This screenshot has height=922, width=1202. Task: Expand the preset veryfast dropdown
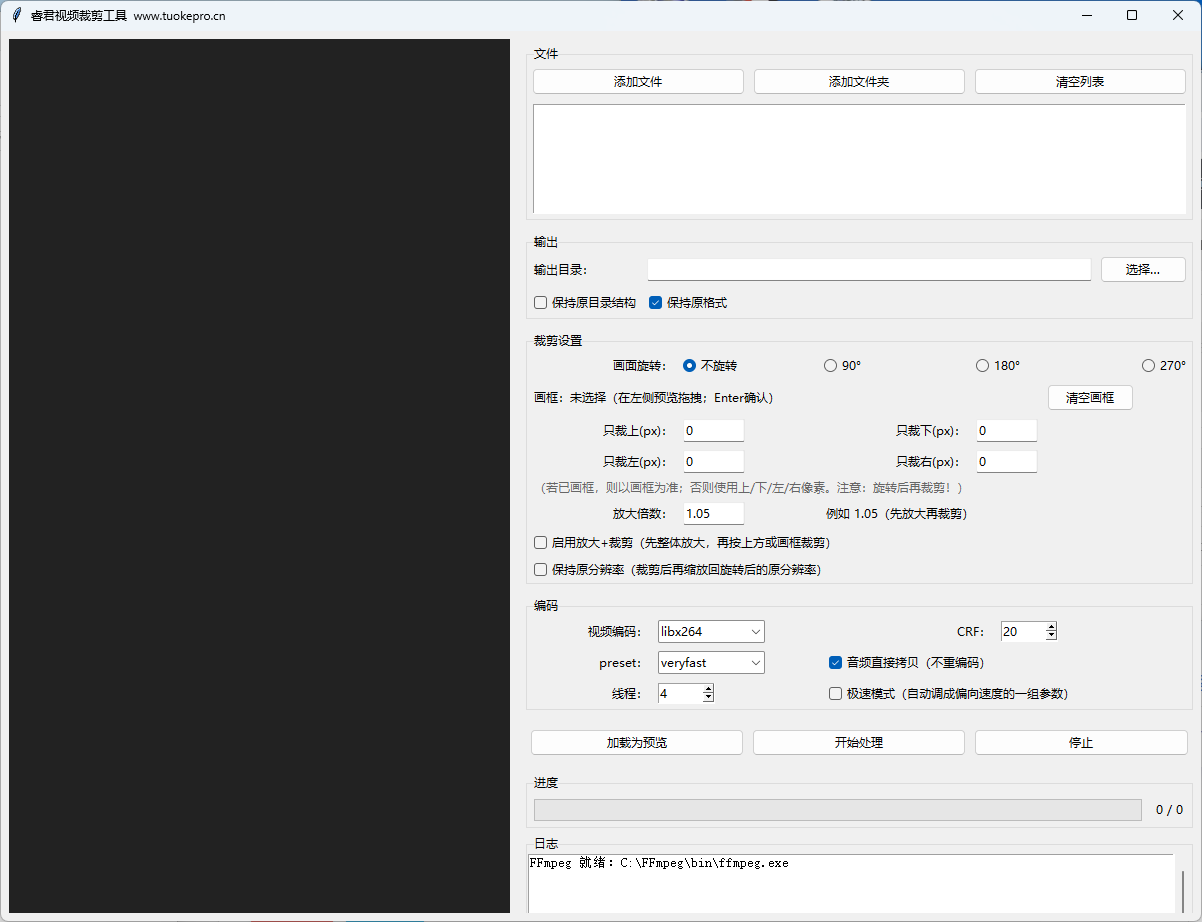pyautogui.click(x=711, y=663)
